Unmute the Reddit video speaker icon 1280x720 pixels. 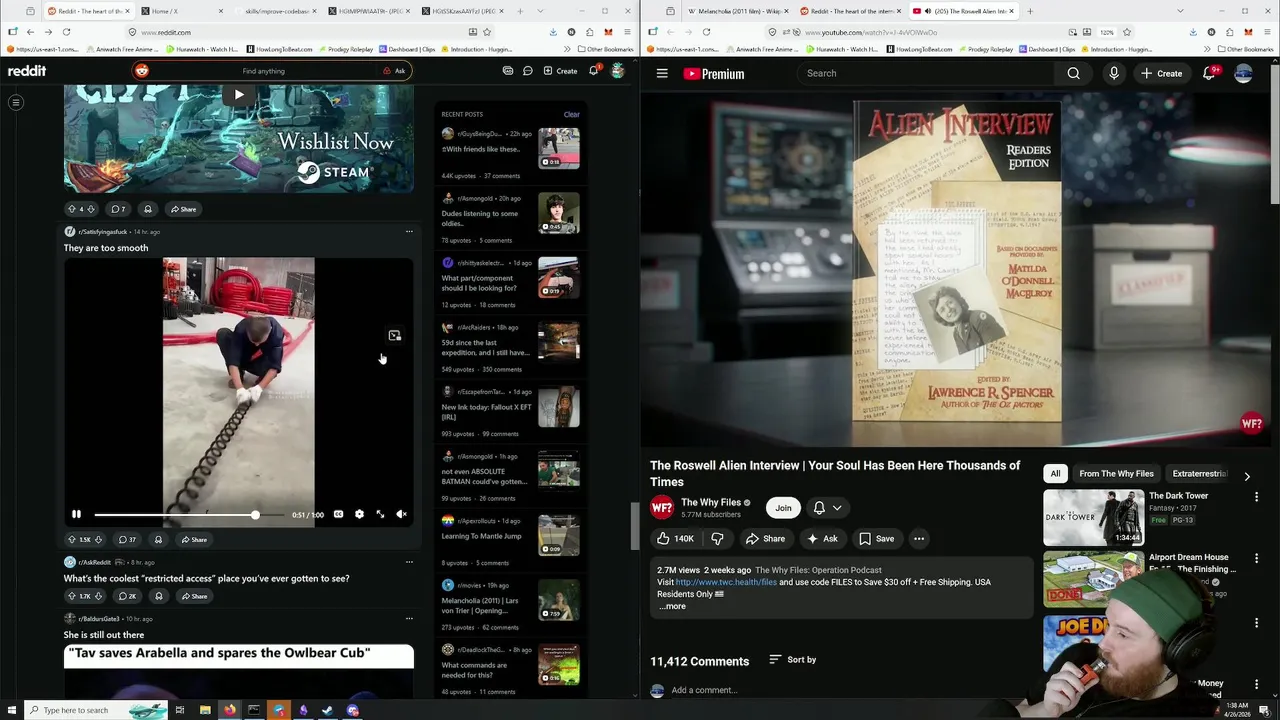click(x=401, y=514)
